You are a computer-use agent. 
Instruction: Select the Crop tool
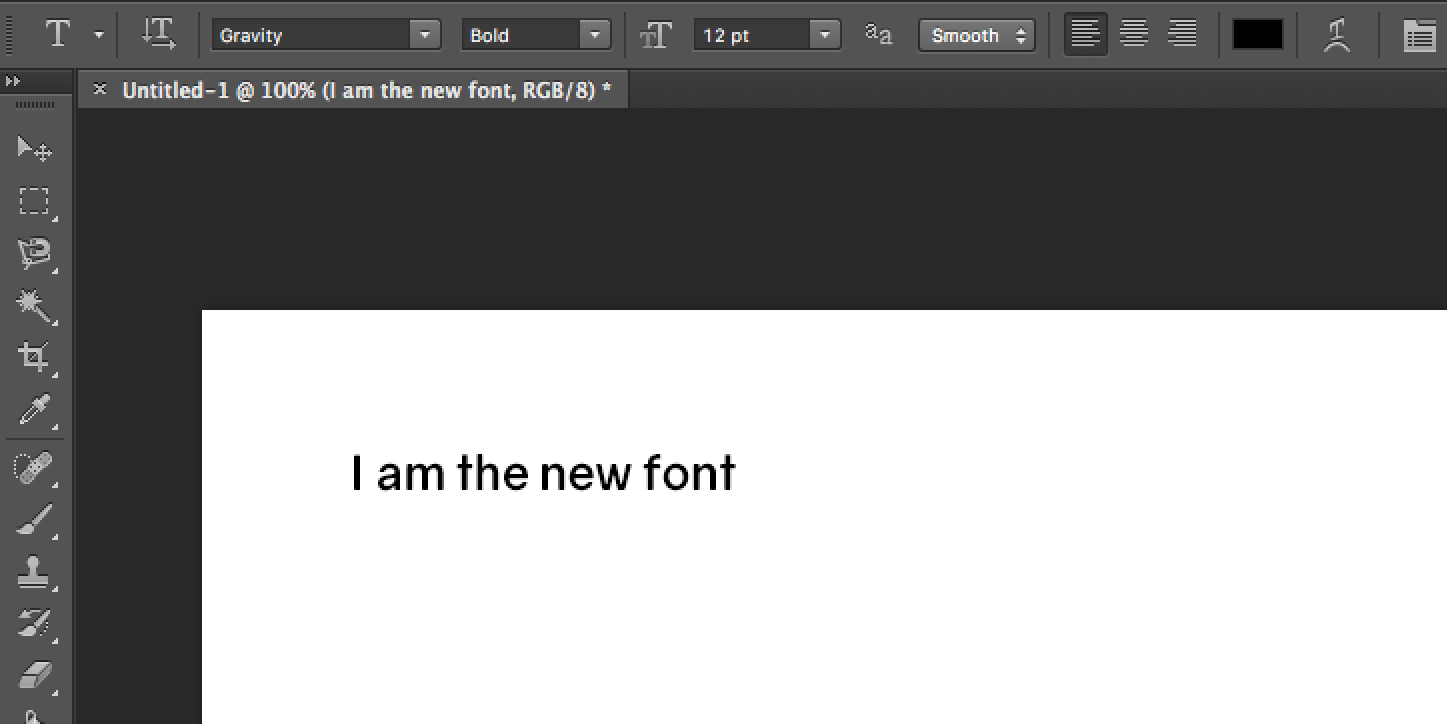(x=34, y=357)
